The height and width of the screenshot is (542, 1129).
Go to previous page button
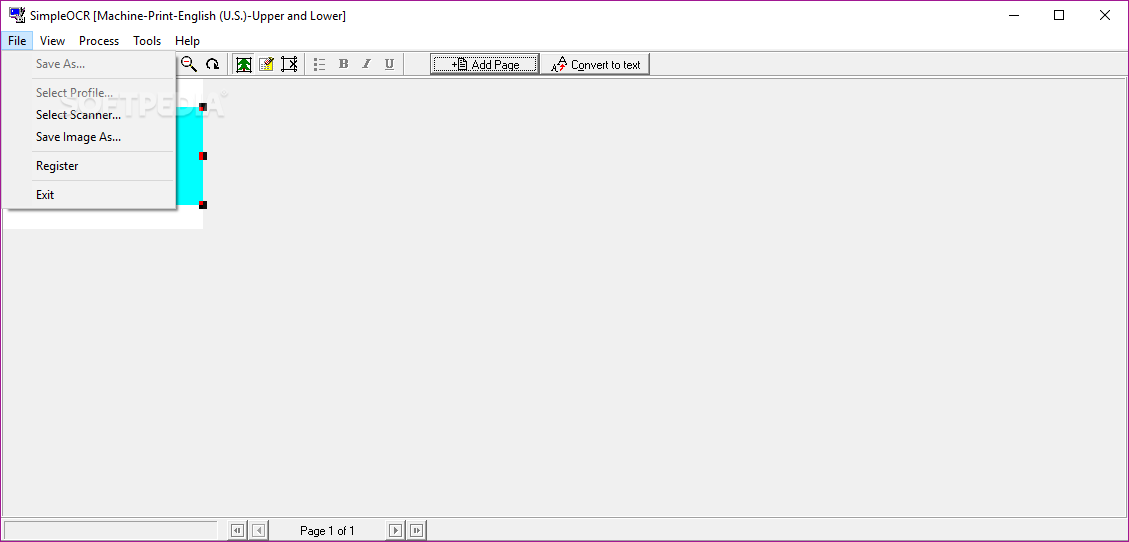tap(258, 531)
